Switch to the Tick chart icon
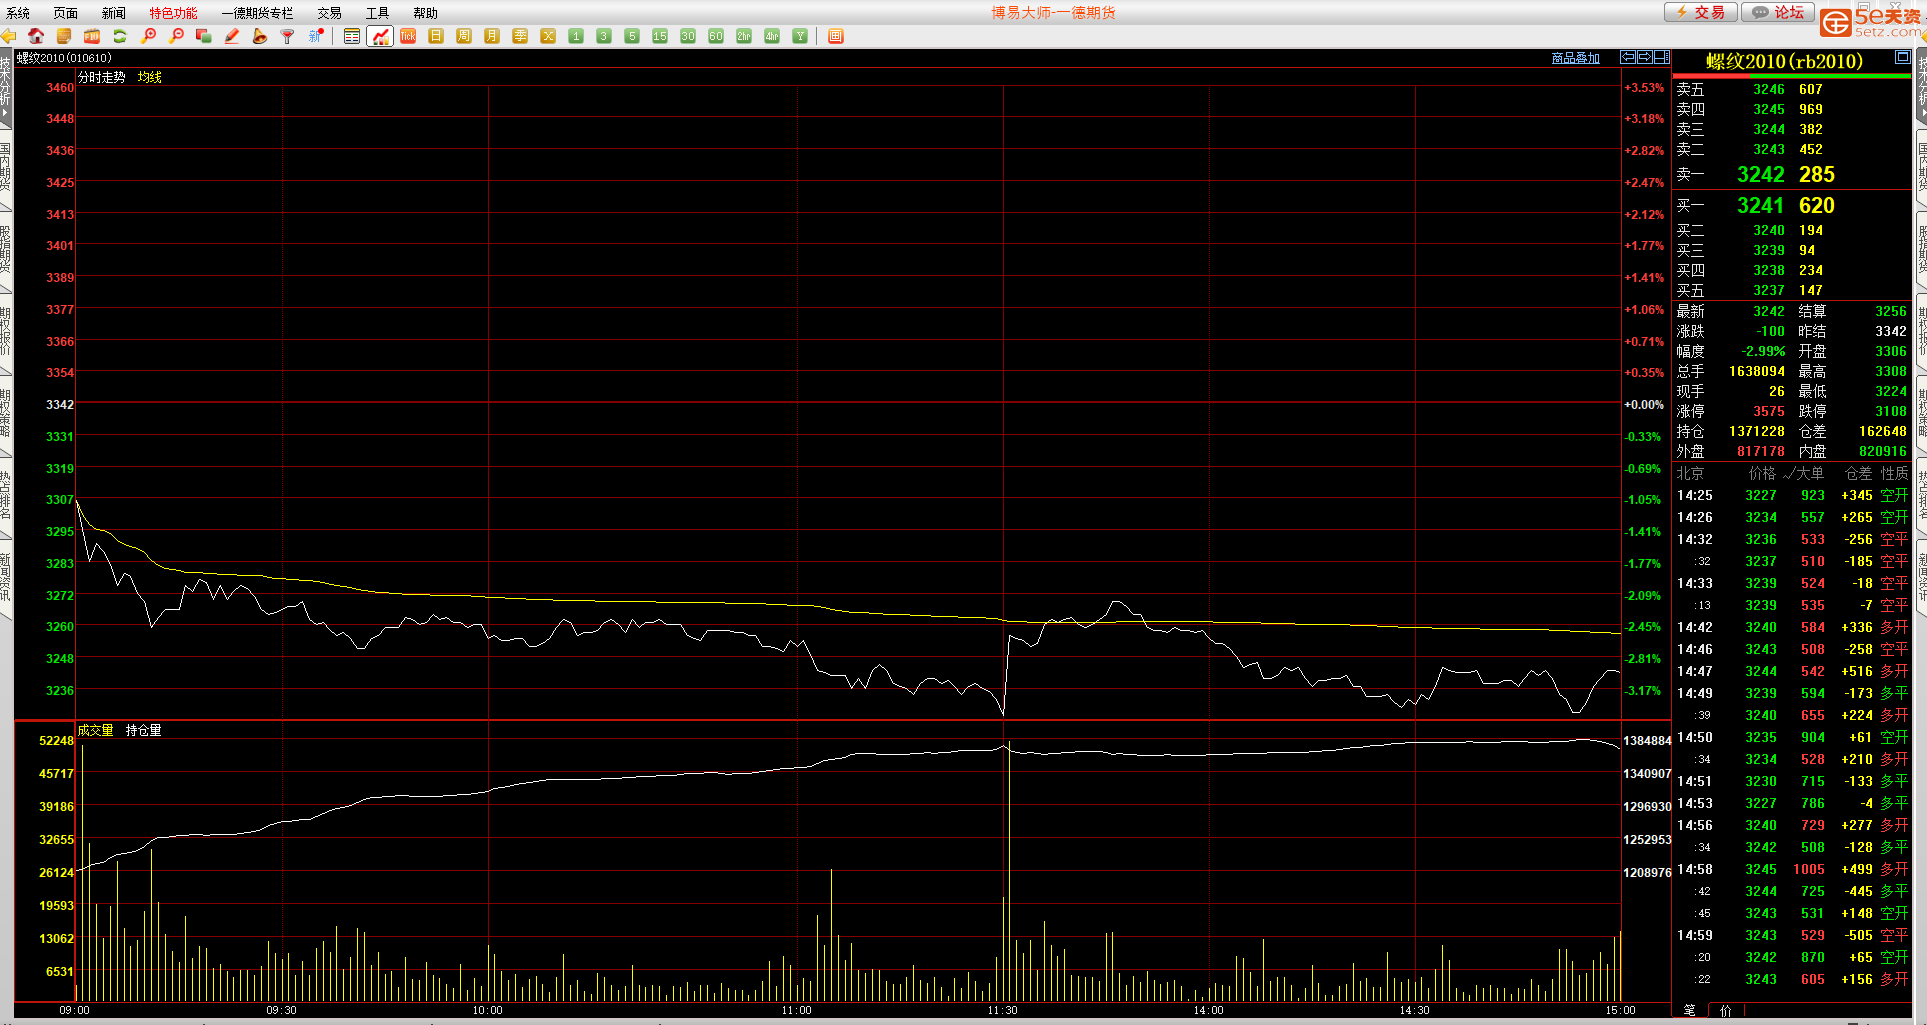 coord(408,36)
